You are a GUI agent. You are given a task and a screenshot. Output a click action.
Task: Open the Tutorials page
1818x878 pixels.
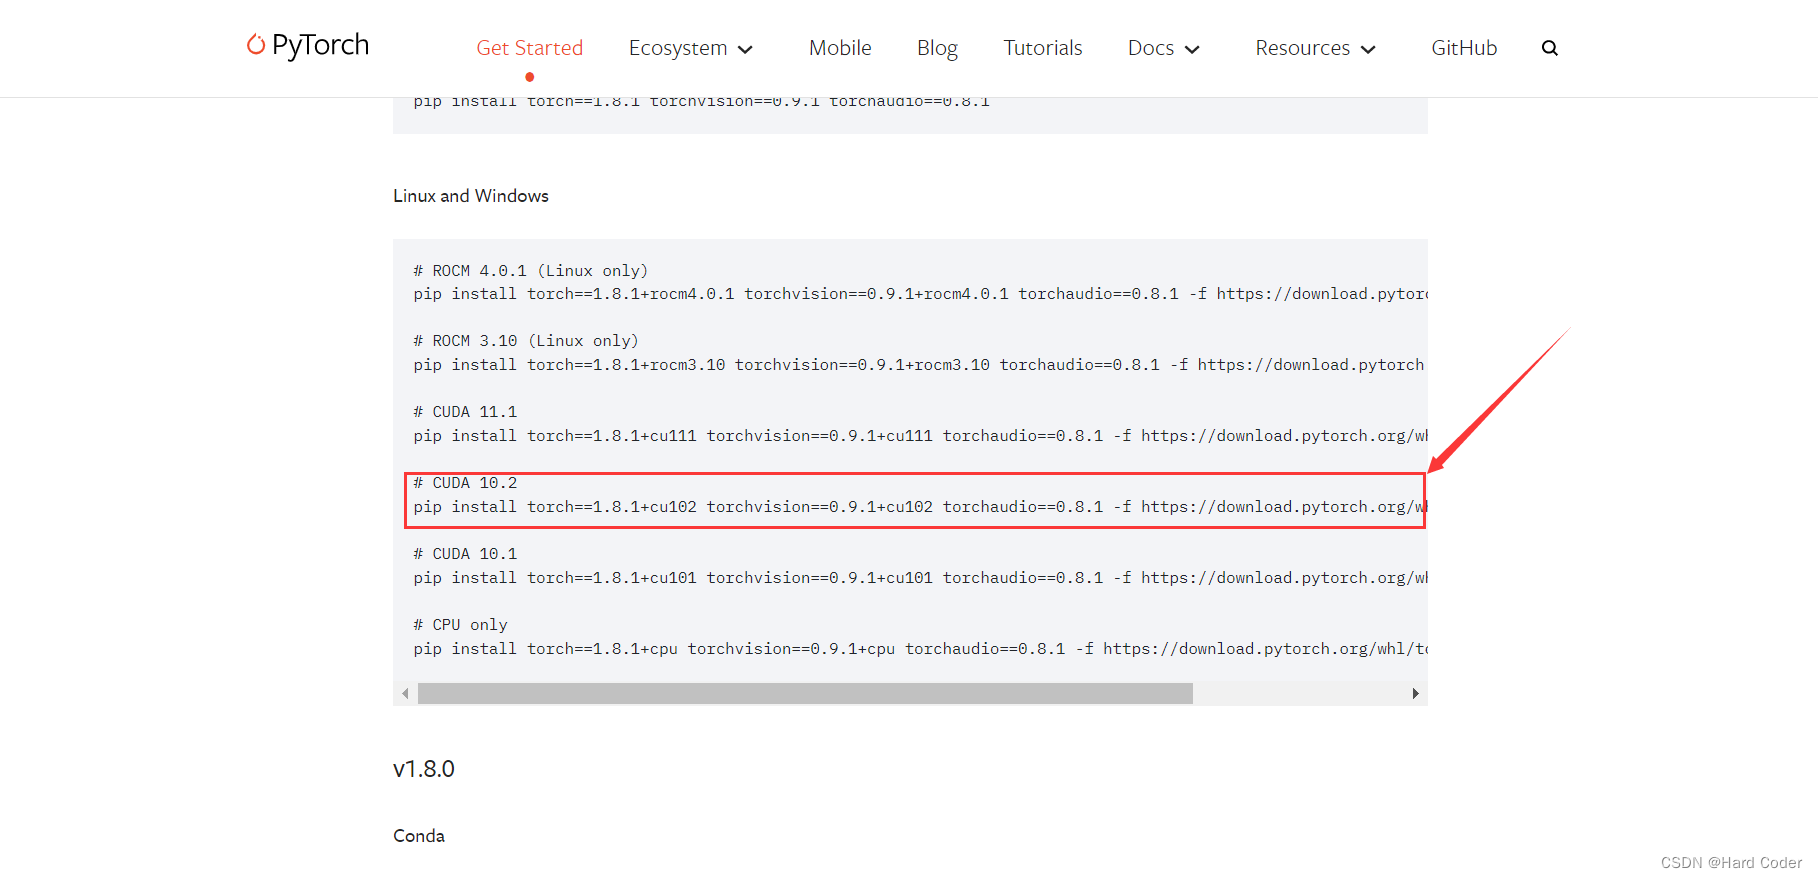(1043, 48)
